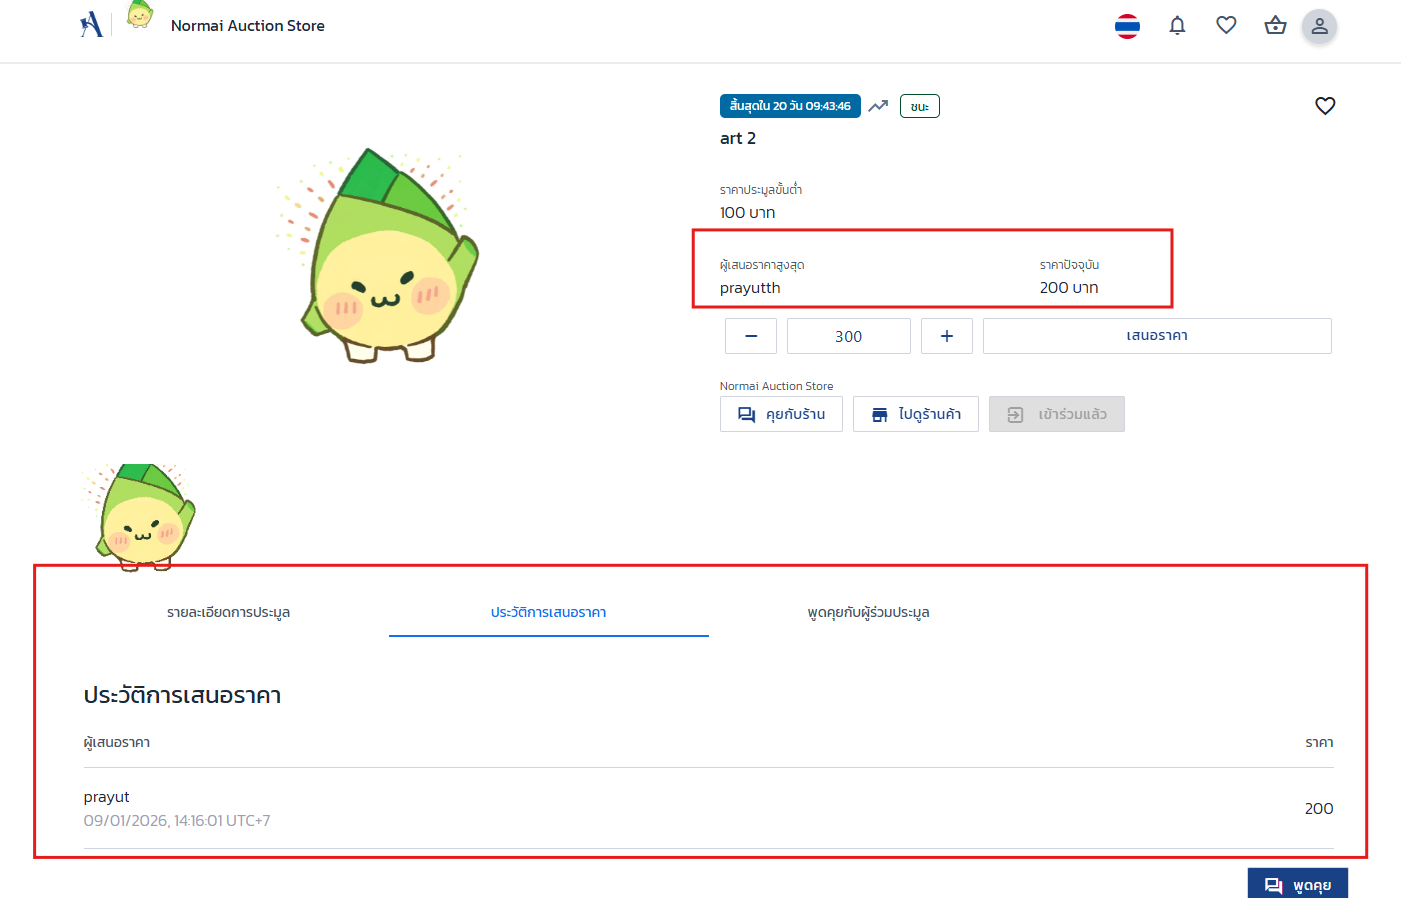View the price trend chart icon beside countdown
Viewport: 1401px width, 898px height.
click(x=878, y=105)
